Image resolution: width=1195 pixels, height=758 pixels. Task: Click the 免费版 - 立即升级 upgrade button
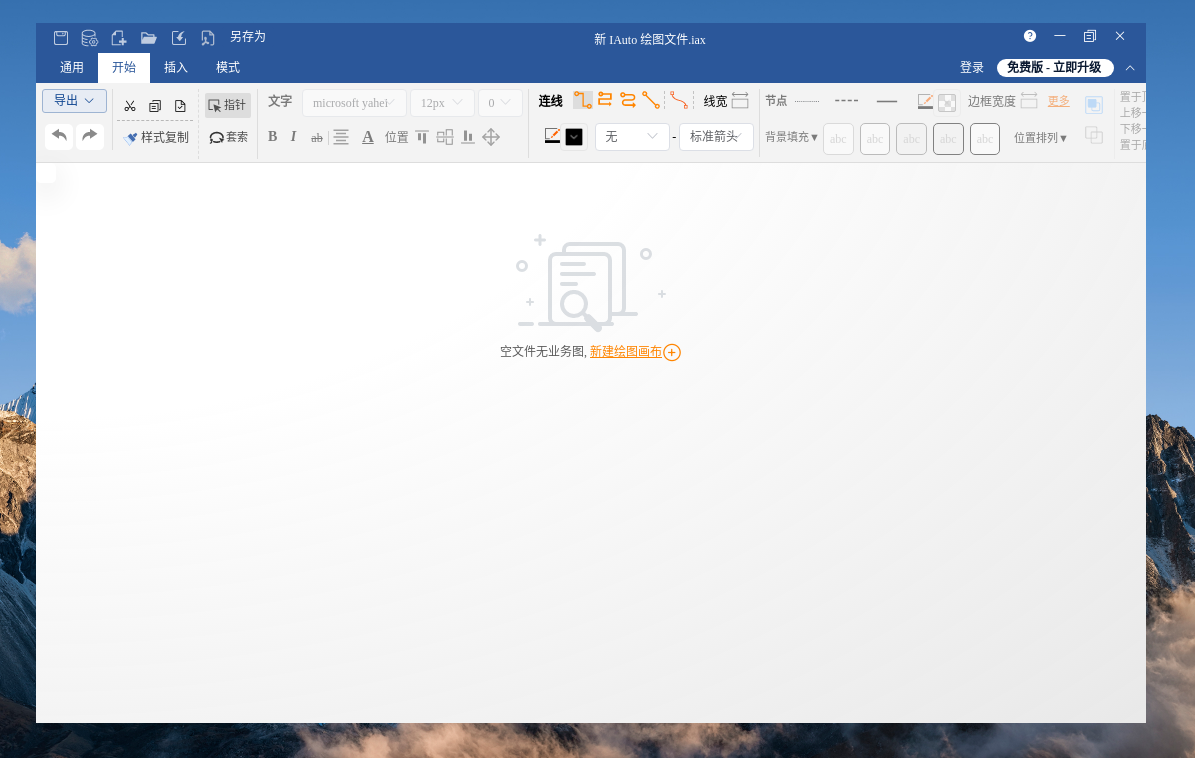click(1054, 68)
